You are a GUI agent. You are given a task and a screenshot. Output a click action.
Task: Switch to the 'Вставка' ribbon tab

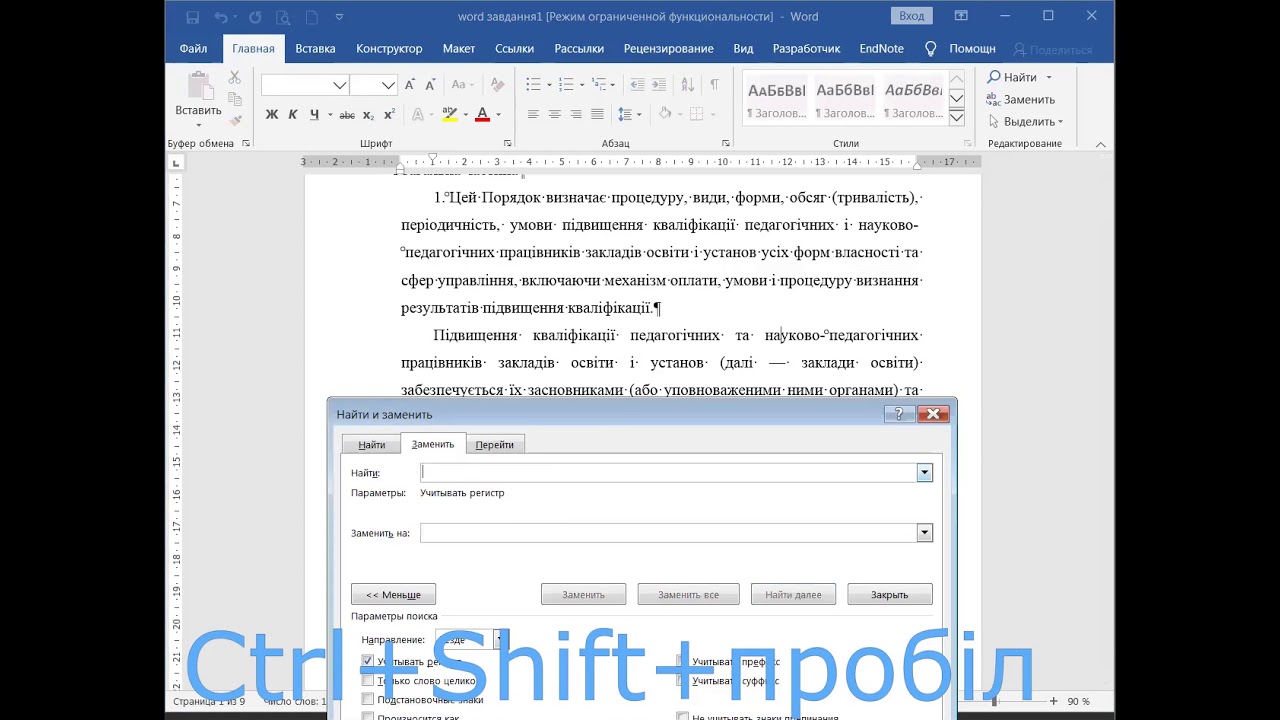315,48
